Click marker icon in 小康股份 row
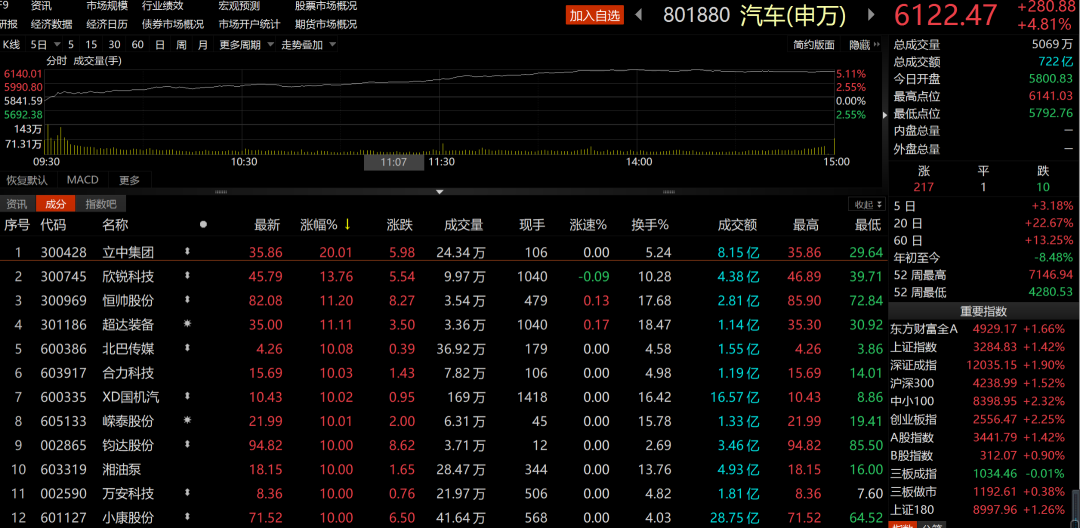 pyautogui.click(x=187, y=517)
